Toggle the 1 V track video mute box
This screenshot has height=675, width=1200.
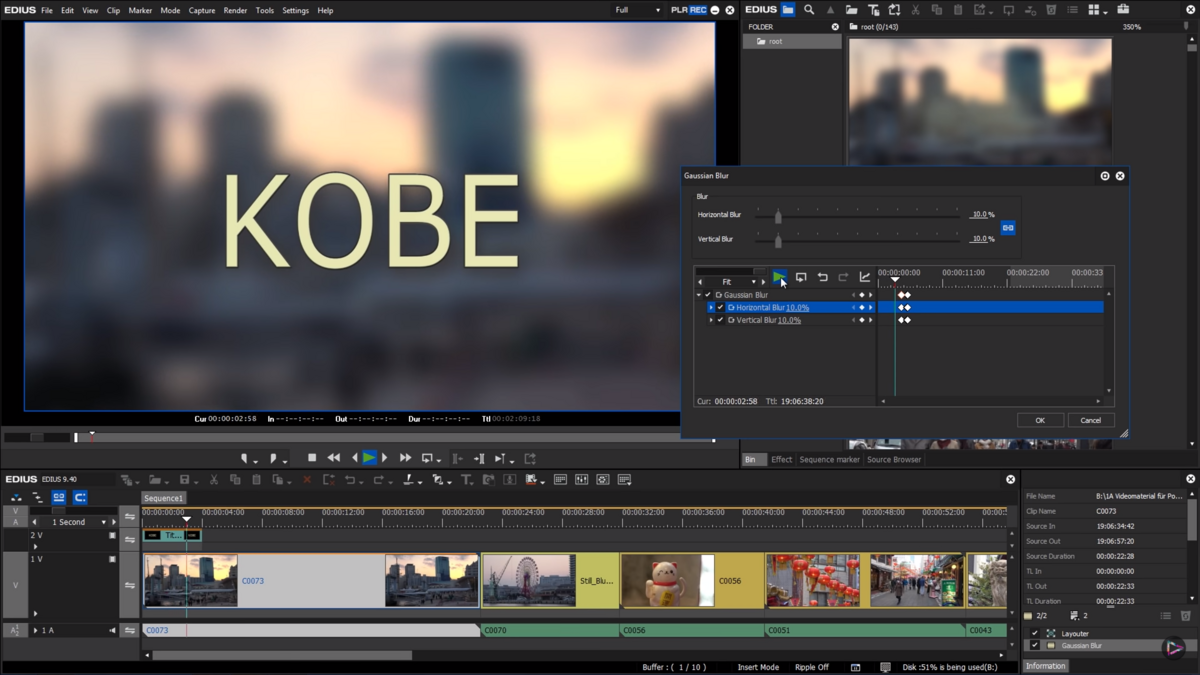point(112,559)
